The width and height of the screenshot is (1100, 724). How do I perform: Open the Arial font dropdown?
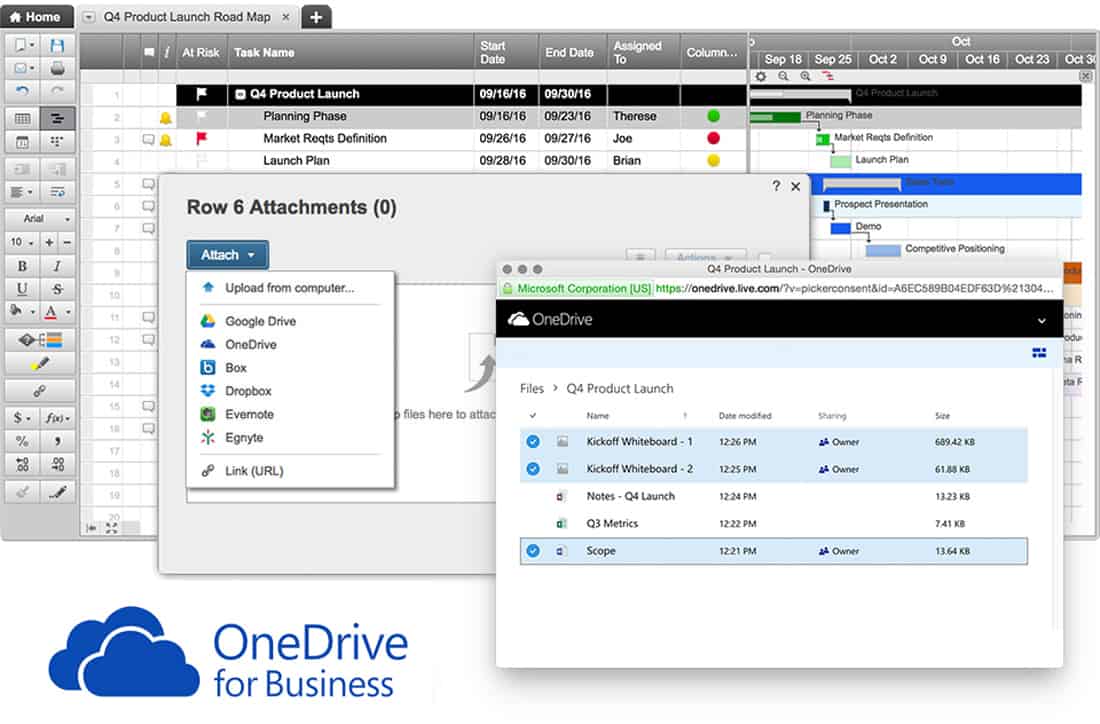pos(39,219)
